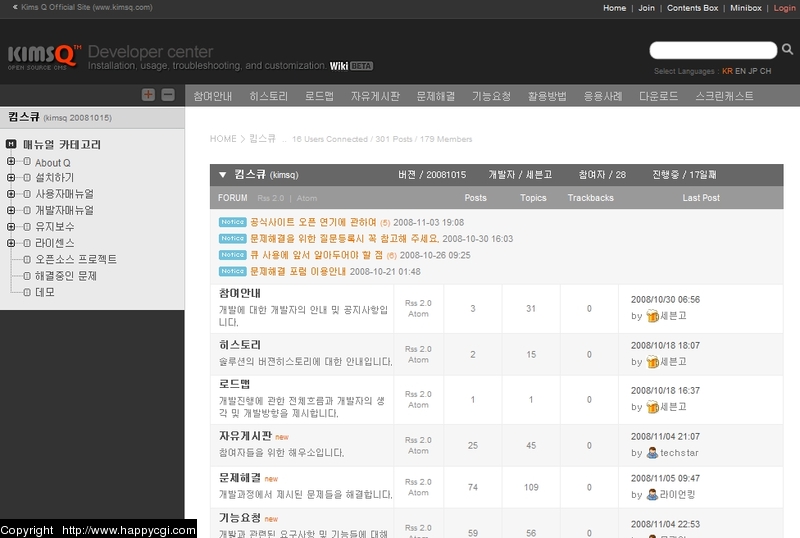Select the 데모 tree item
Viewport: 800px width, 538px height.
pyautogui.click(x=44, y=292)
